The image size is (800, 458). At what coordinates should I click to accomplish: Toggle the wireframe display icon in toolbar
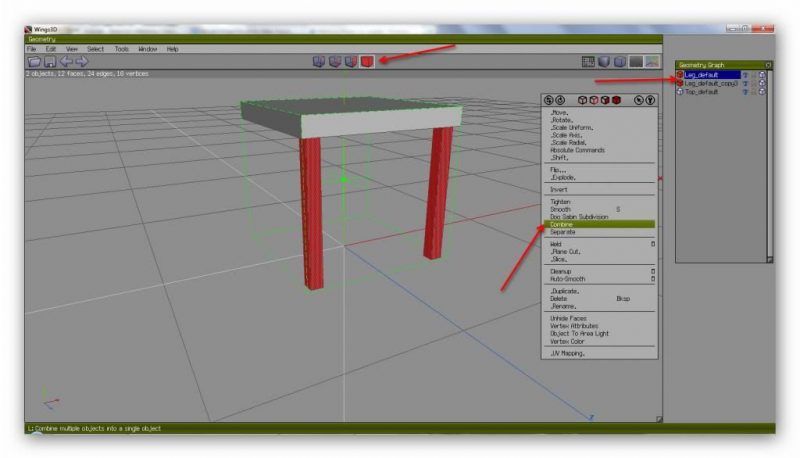(589, 62)
